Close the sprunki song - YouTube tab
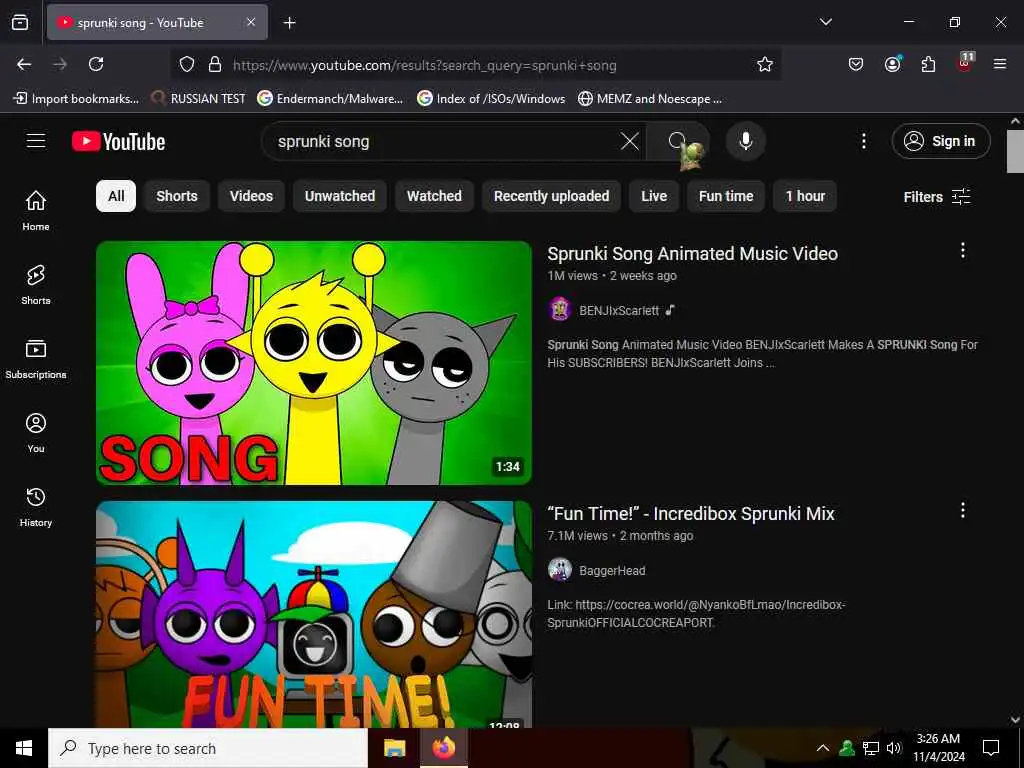 [x=251, y=22]
